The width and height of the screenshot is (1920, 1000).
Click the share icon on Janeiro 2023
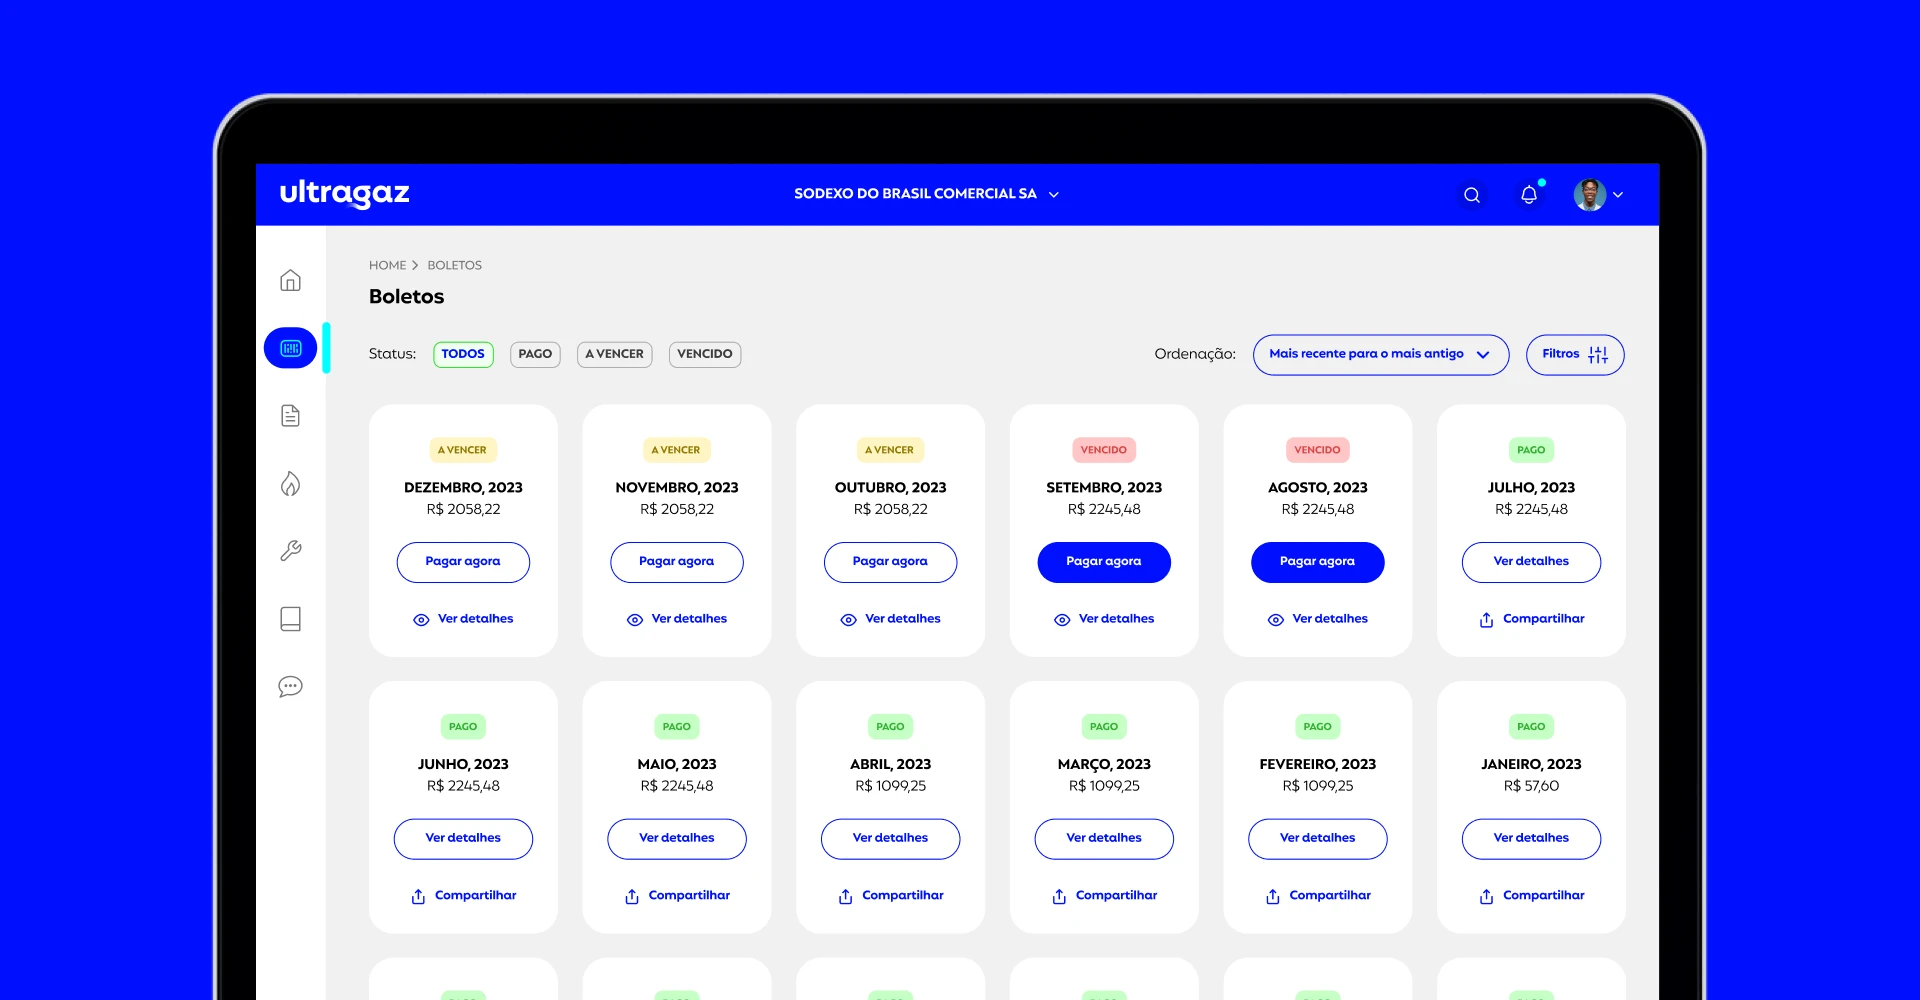pos(1486,897)
